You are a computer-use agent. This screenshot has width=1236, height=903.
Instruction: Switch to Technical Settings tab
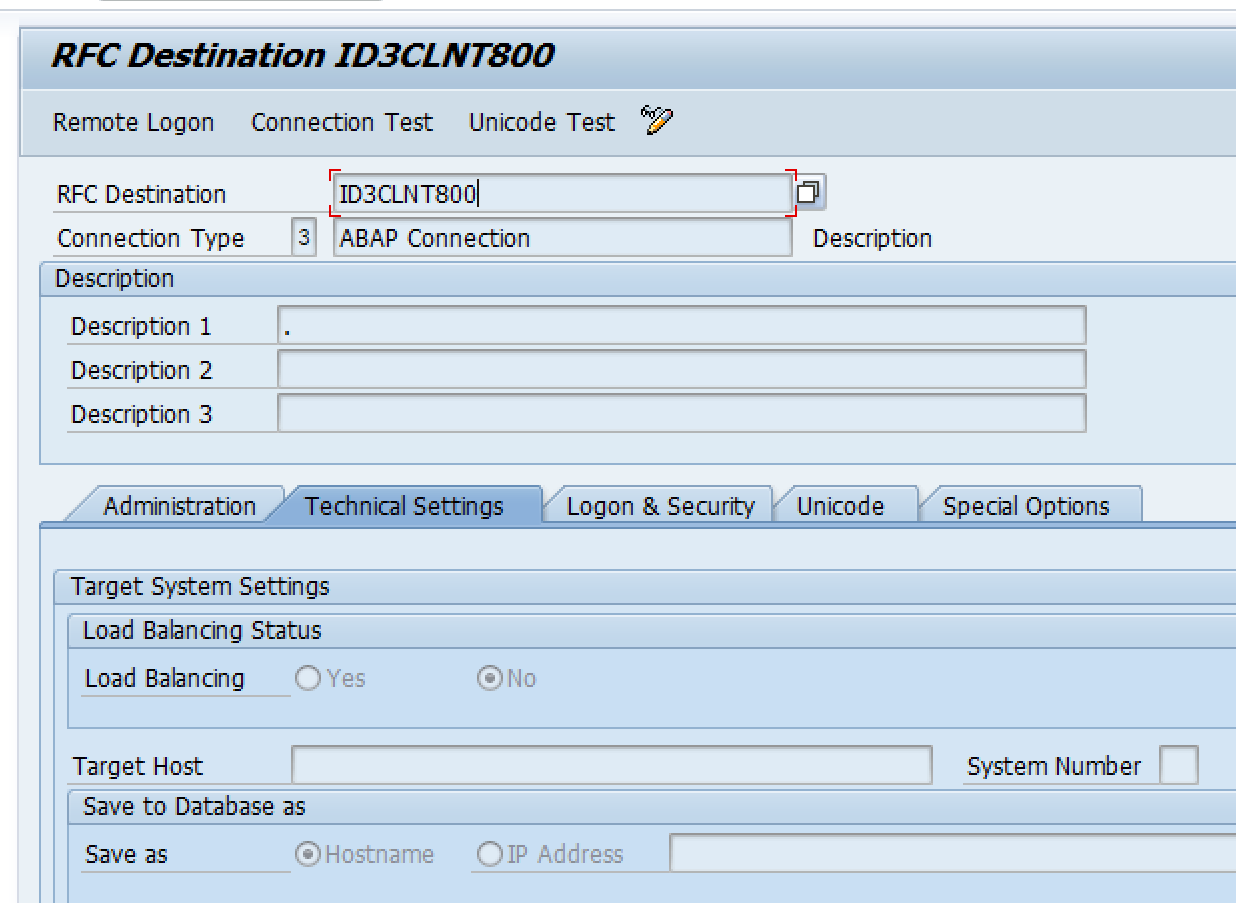pos(404,506)
